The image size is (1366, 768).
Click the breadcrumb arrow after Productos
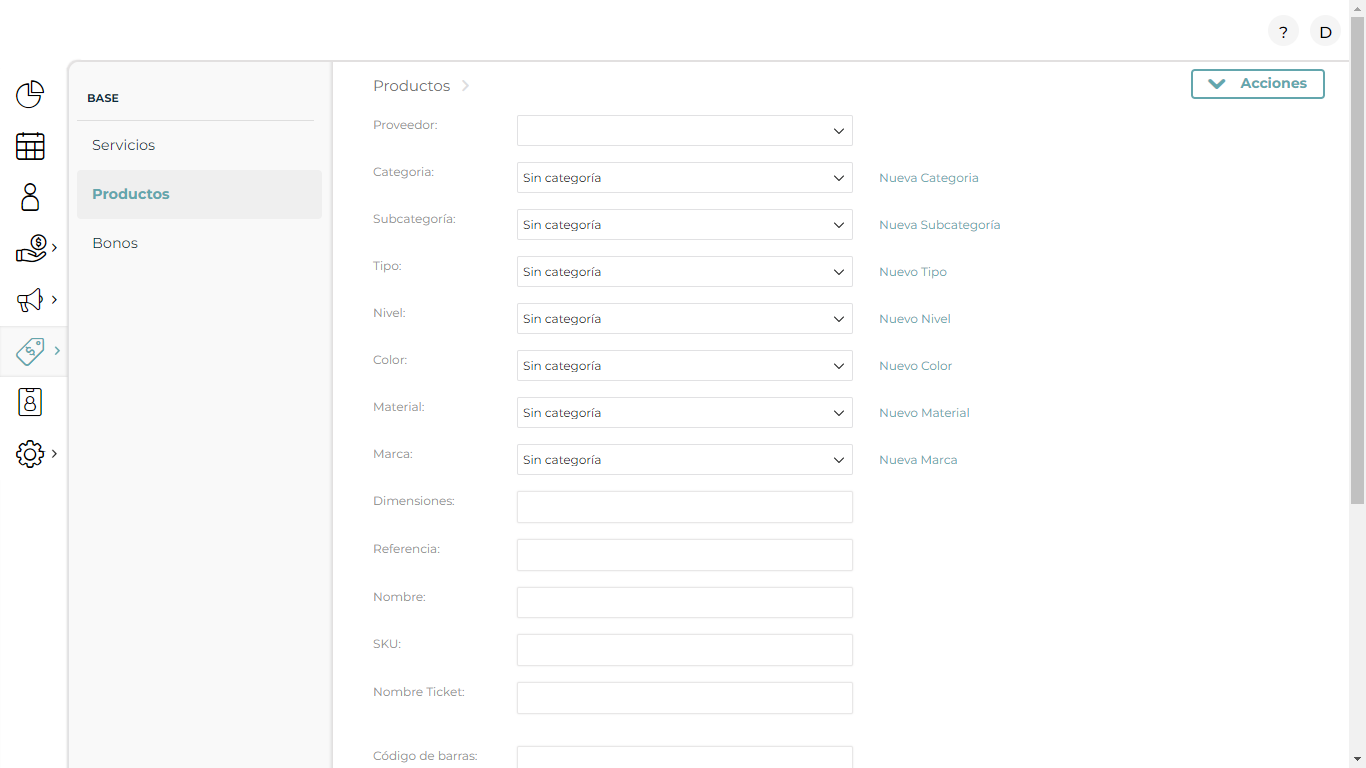click(465, 86)
